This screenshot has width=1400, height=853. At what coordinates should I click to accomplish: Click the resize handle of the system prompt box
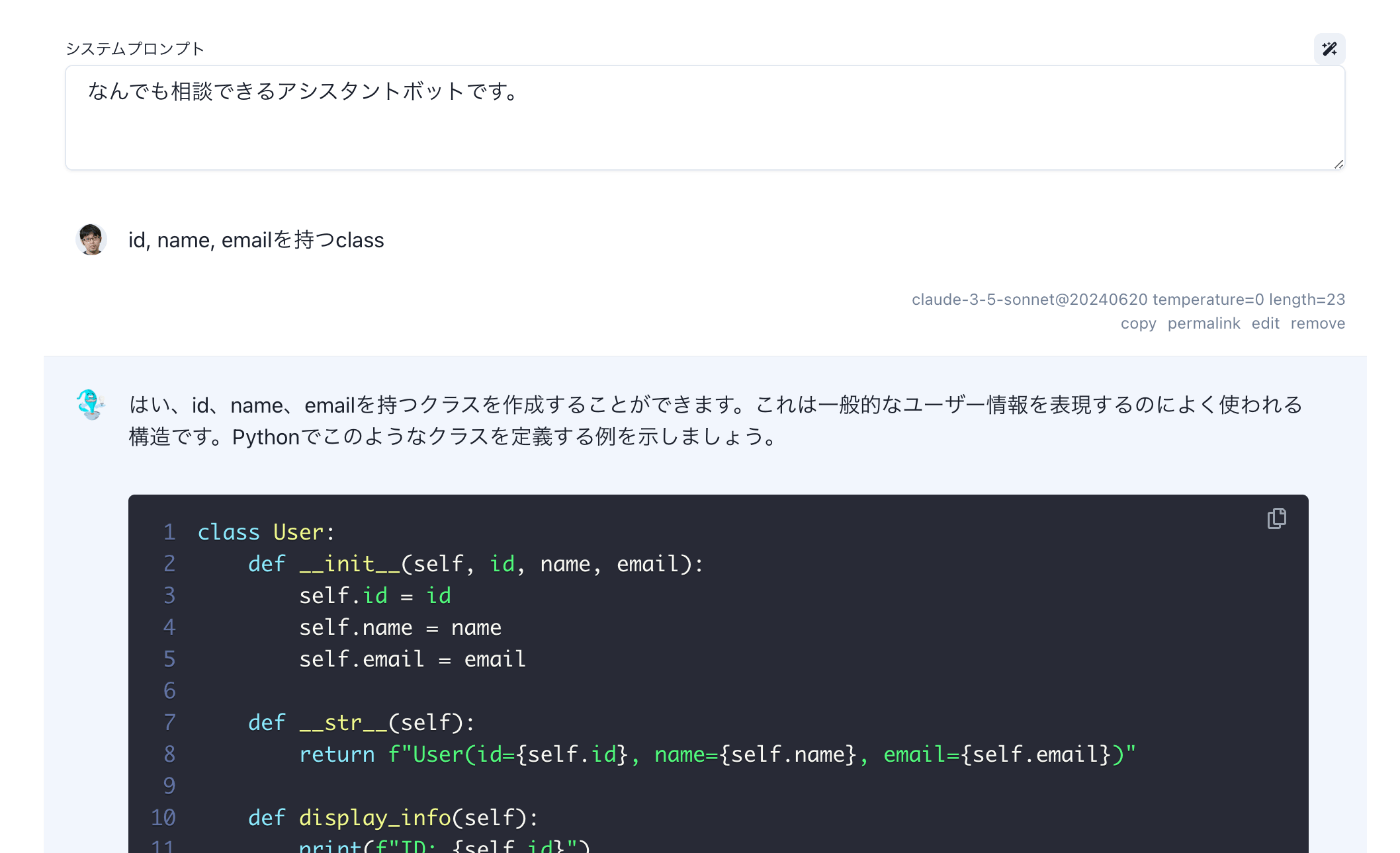pos(1338,163)
